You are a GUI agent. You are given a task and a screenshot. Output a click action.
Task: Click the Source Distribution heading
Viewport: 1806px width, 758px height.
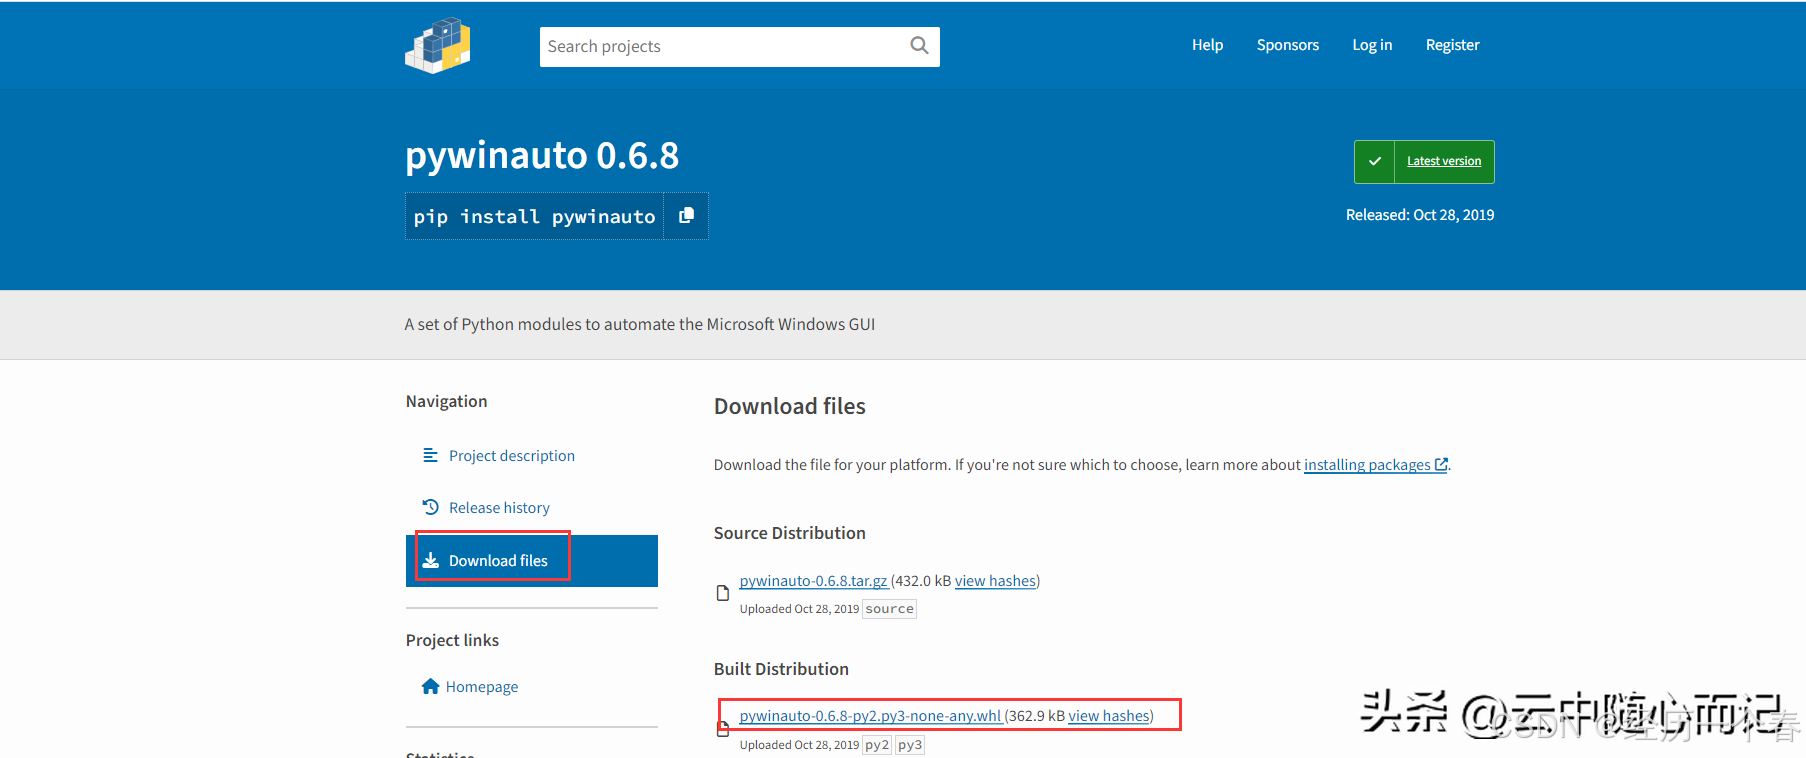(790, 533)
